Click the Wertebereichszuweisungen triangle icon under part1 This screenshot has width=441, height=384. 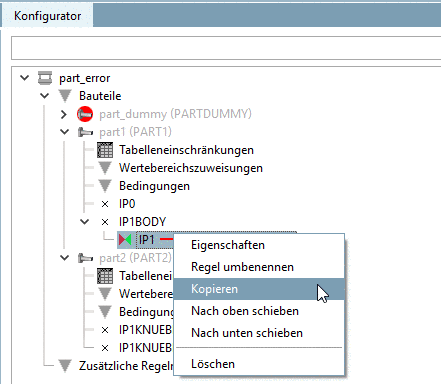click(x=105, y=168)
